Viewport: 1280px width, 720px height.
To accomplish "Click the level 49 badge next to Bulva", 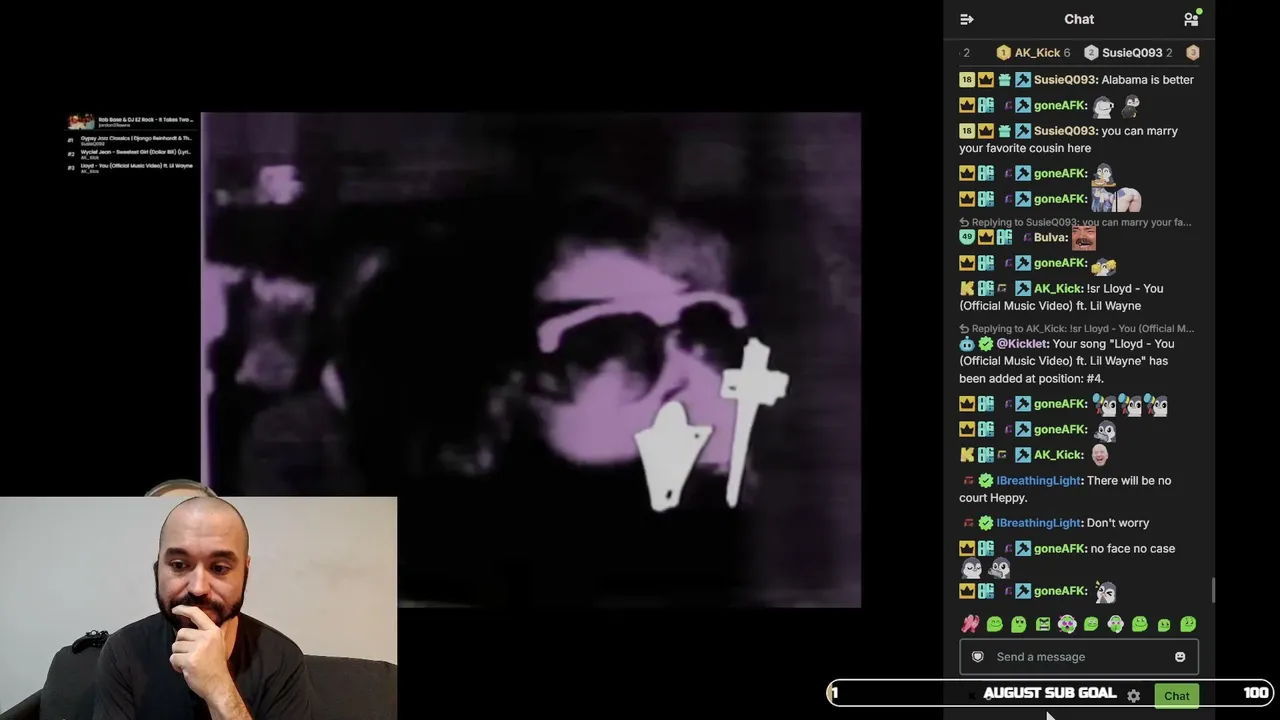I will pyautogui.click(x=966, y=238).
